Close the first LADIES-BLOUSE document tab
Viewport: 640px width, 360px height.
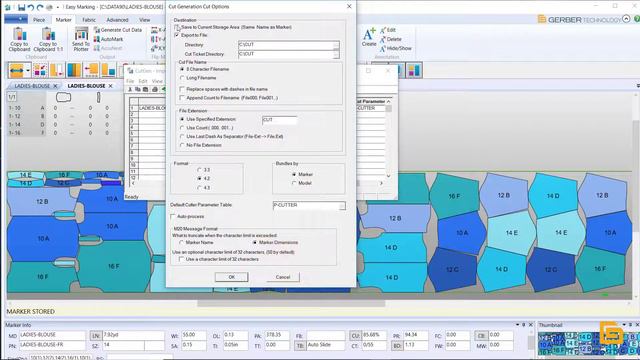56,86
